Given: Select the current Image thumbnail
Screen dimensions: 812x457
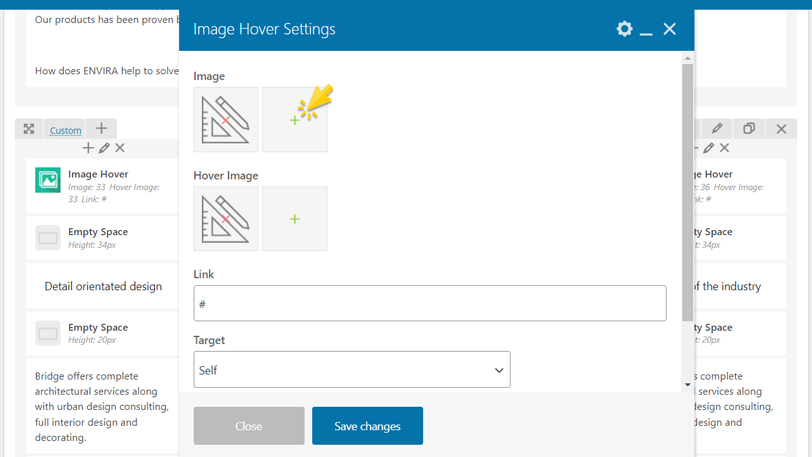Looking at the screenshot, I should 226,120.
